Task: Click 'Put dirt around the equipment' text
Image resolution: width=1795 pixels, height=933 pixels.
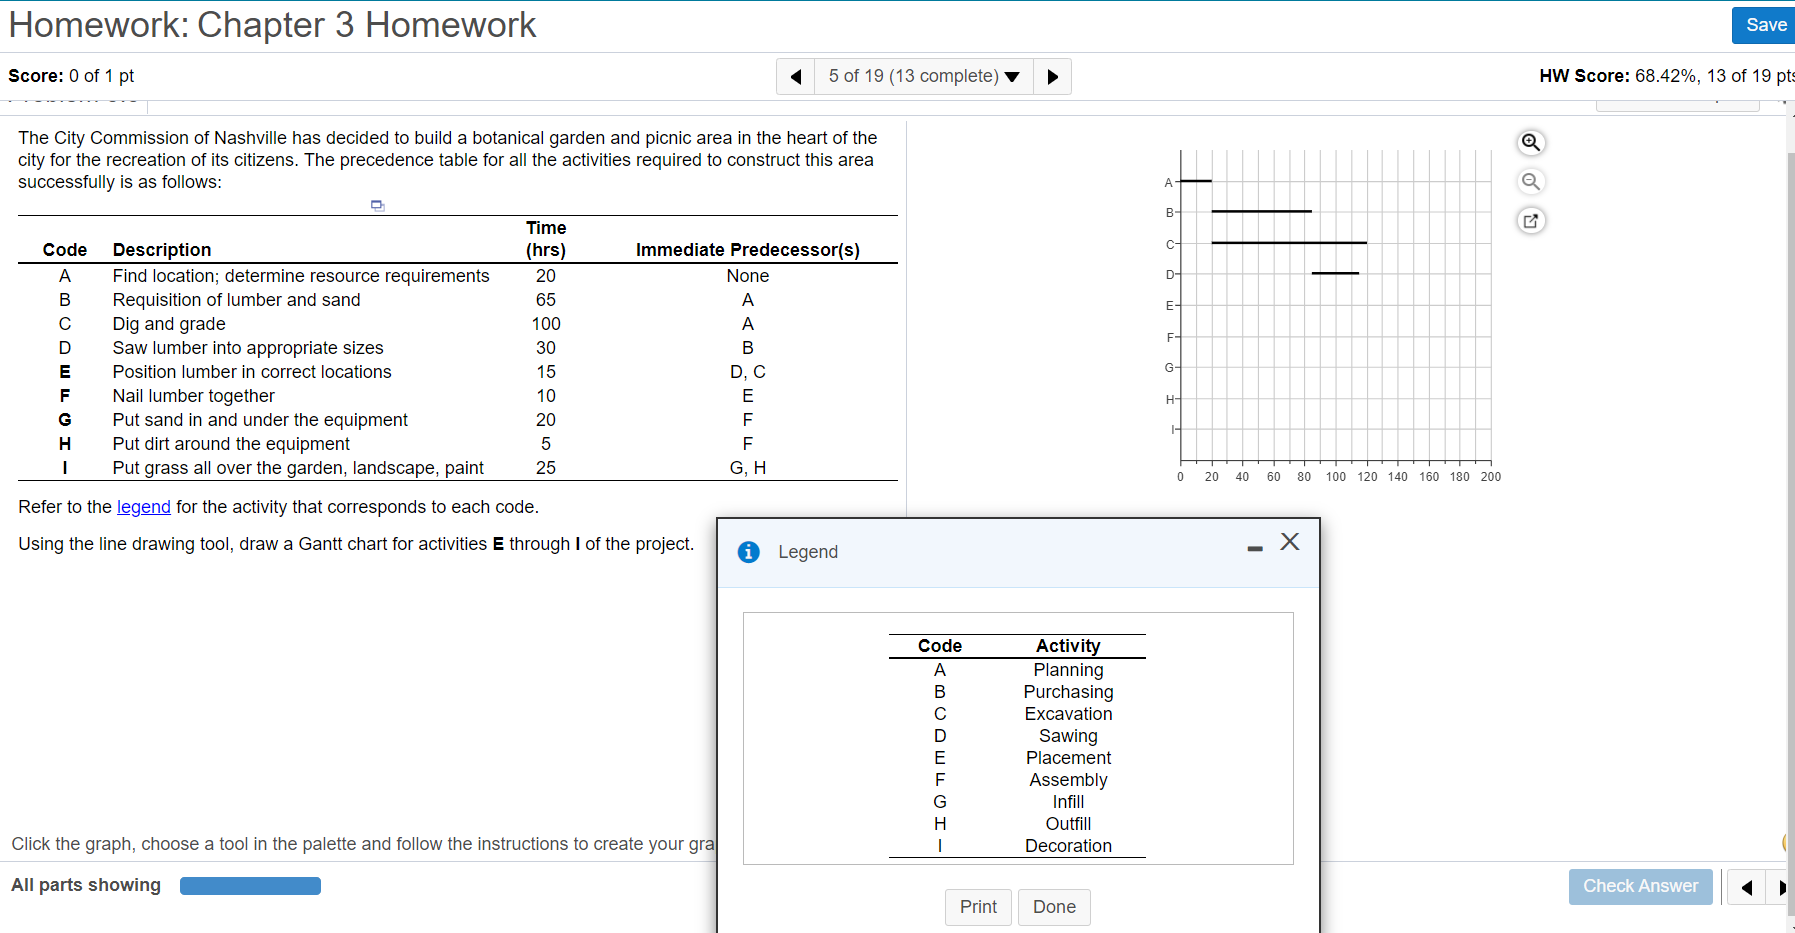Action: tap(231, 444)
